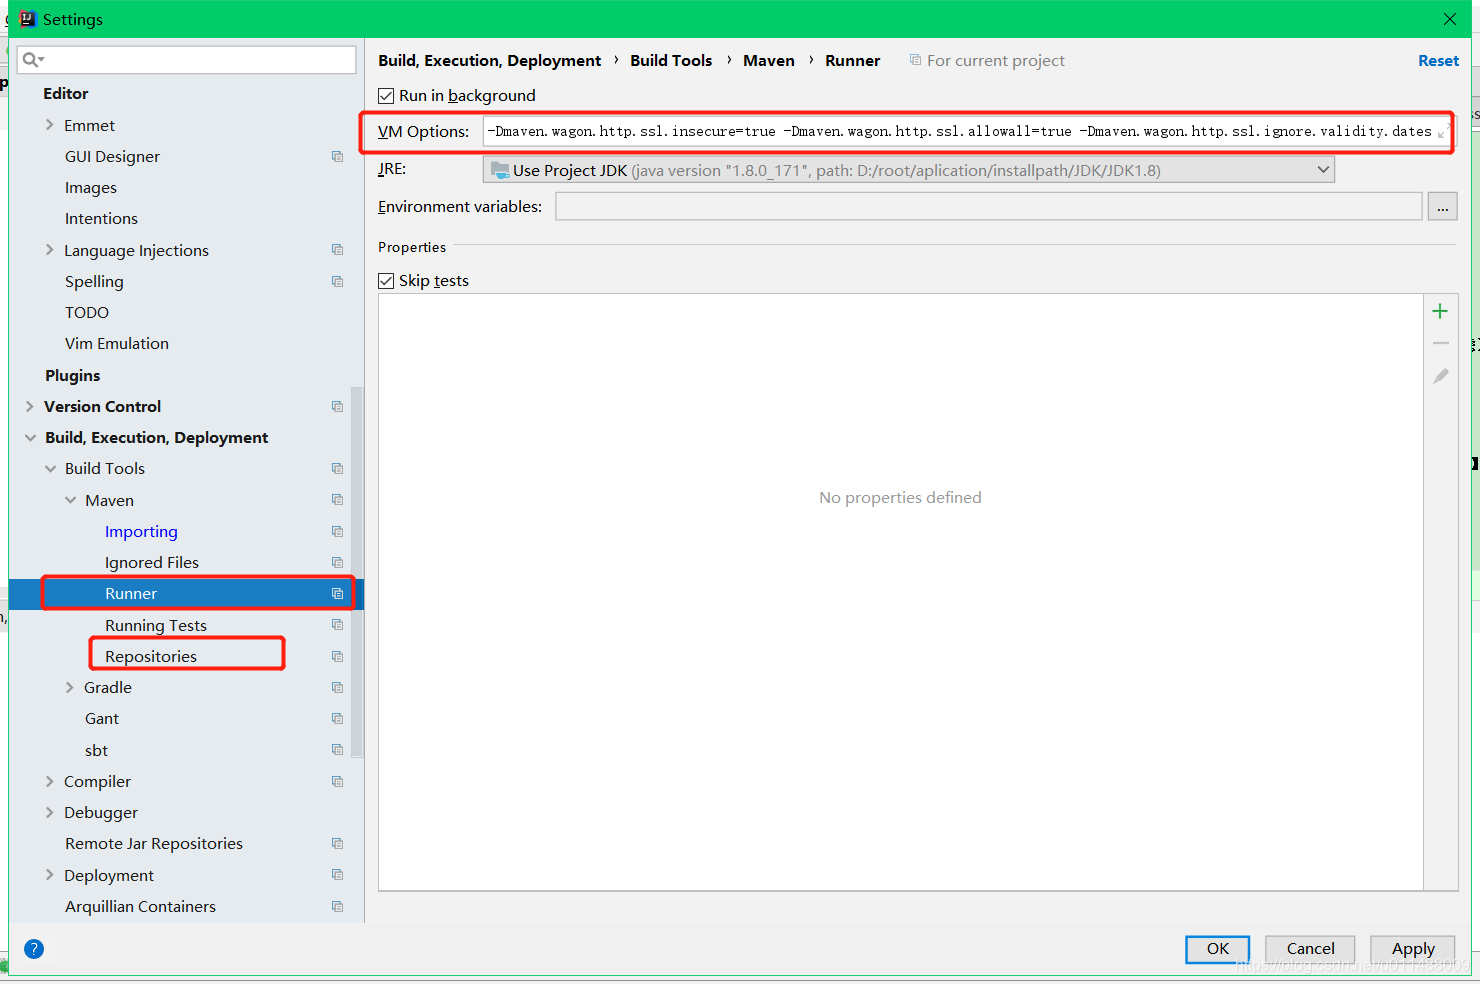Click the magnifier icon in the settings search box
The height and width of the screenshot is (984, 1480).
coord(29,60)
